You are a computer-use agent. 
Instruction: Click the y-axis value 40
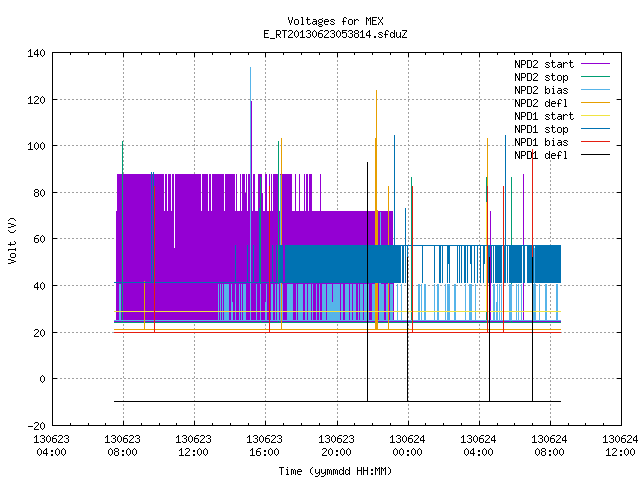(39, 286)
